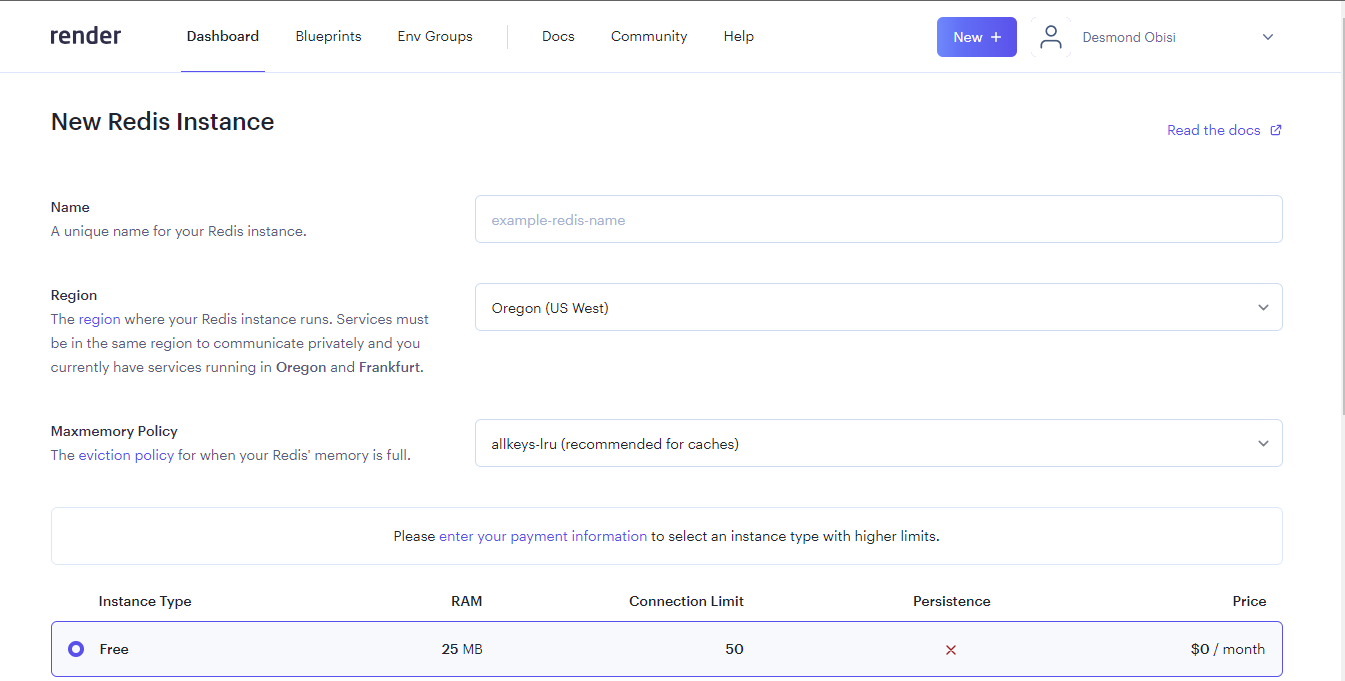The image size is (1345, 681).
Task: Open the Docs menu item
Action: tap(558, 36)
